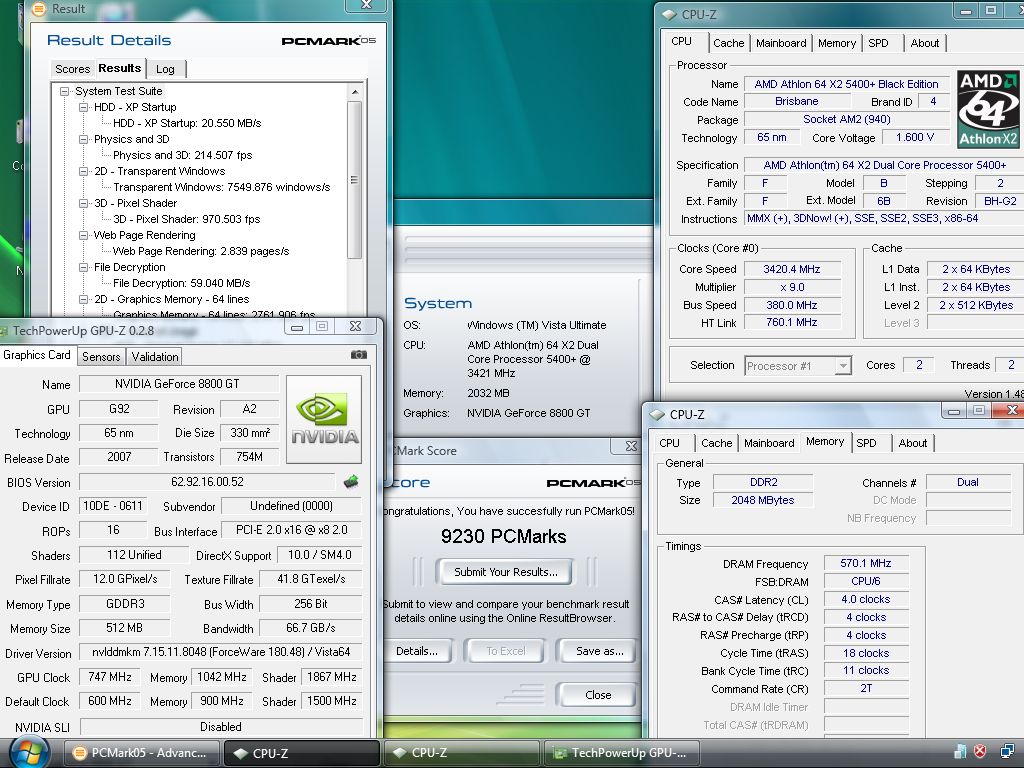This screenshot has height=768, width=1024.
Task: Switch to first CPU-Z taskbar button
Action: 301,752
